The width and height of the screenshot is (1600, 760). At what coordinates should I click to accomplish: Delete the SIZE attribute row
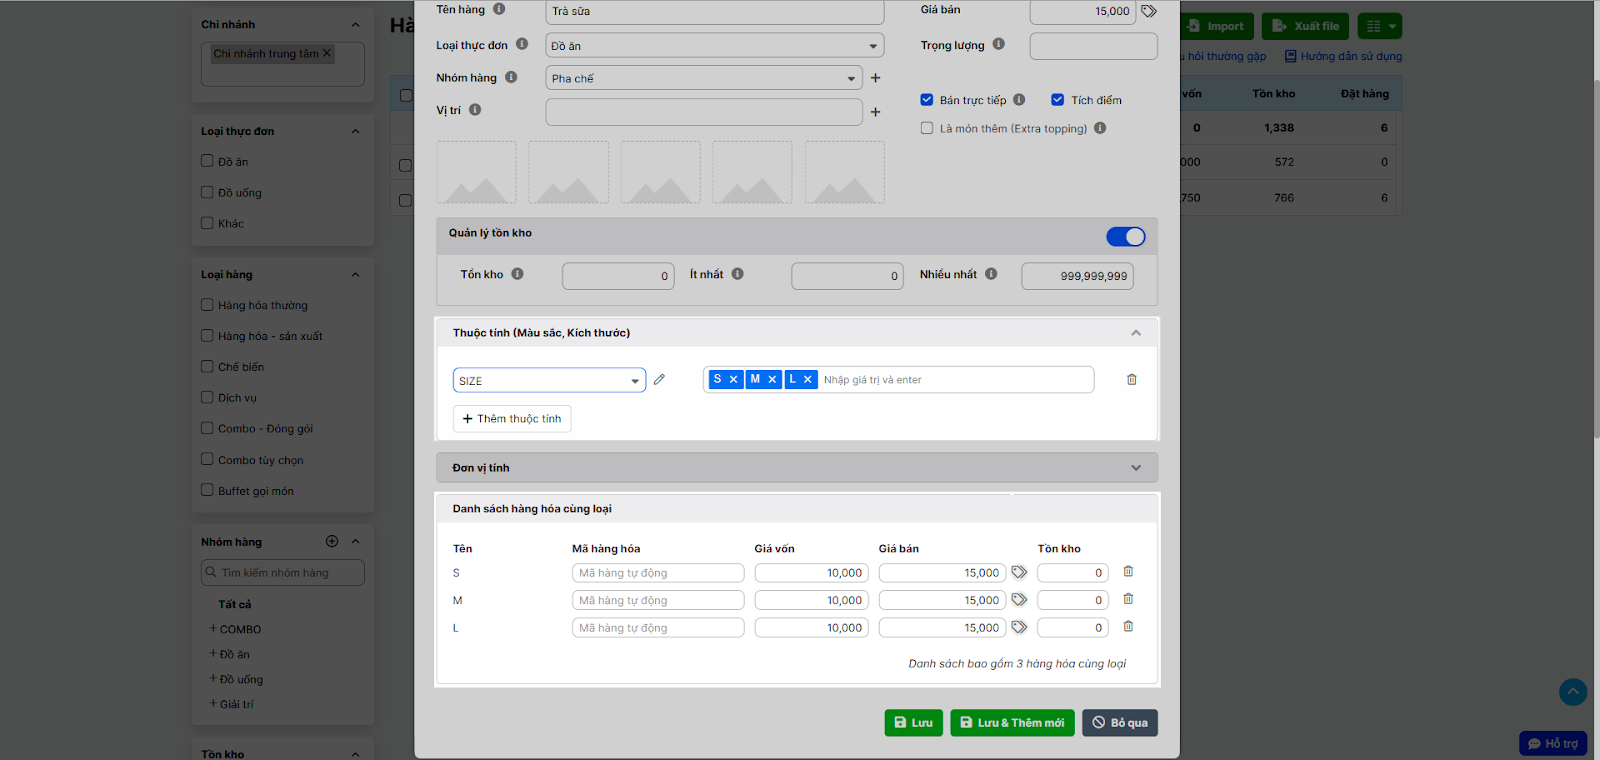click(x=1132, y=380)
